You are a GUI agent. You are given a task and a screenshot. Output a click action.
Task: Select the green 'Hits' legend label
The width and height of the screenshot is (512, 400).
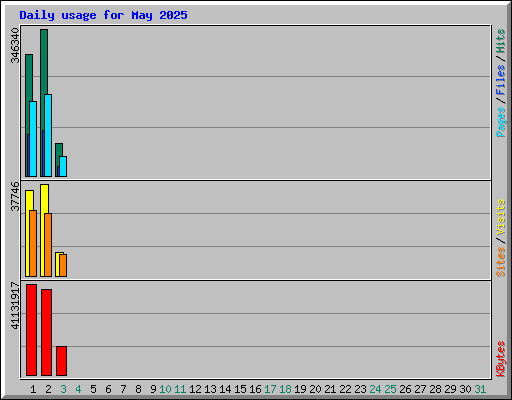pyautogui.click(x=501, y=41)
